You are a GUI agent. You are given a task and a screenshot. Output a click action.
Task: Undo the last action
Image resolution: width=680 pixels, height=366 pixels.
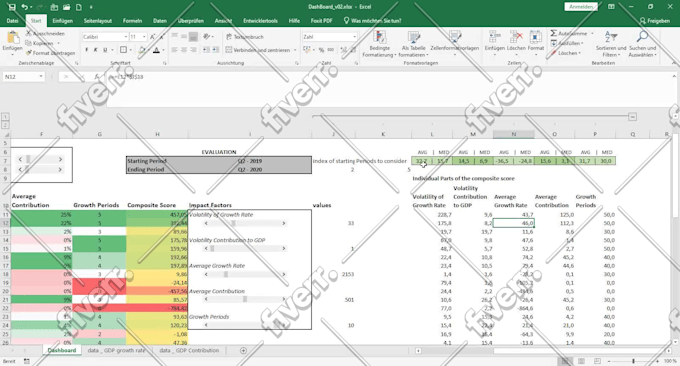point(25,7)
